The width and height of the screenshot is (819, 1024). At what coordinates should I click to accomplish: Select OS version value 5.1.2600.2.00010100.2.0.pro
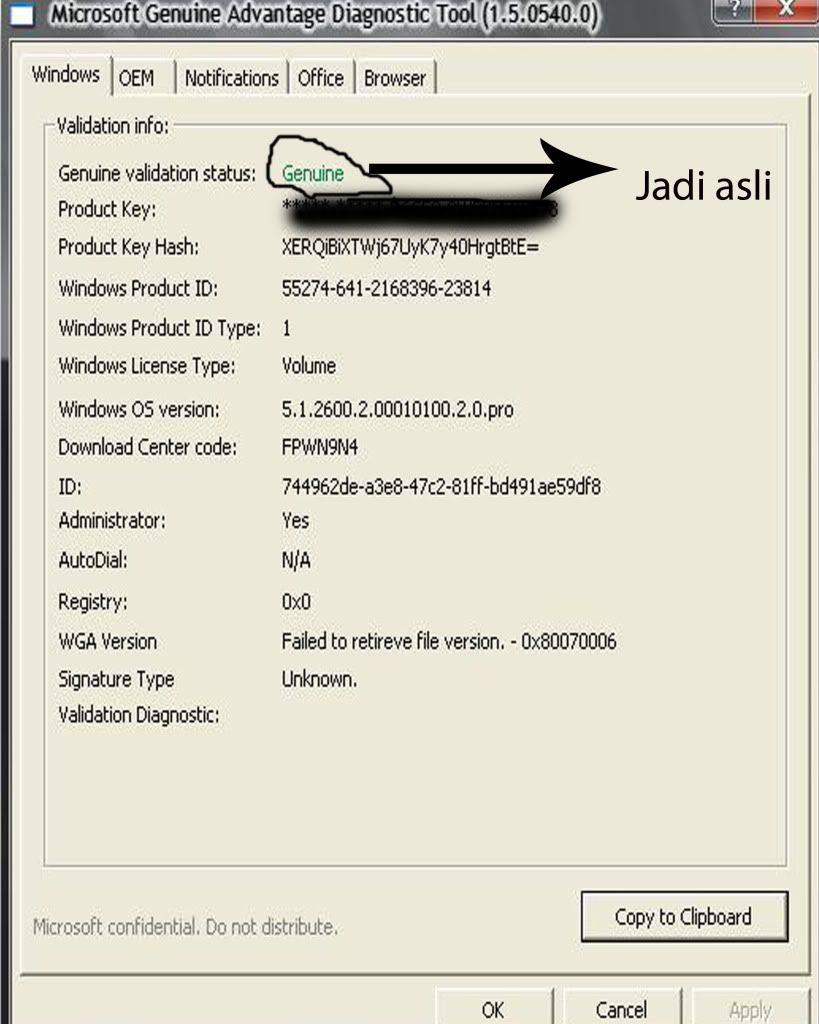pos(398,409)
